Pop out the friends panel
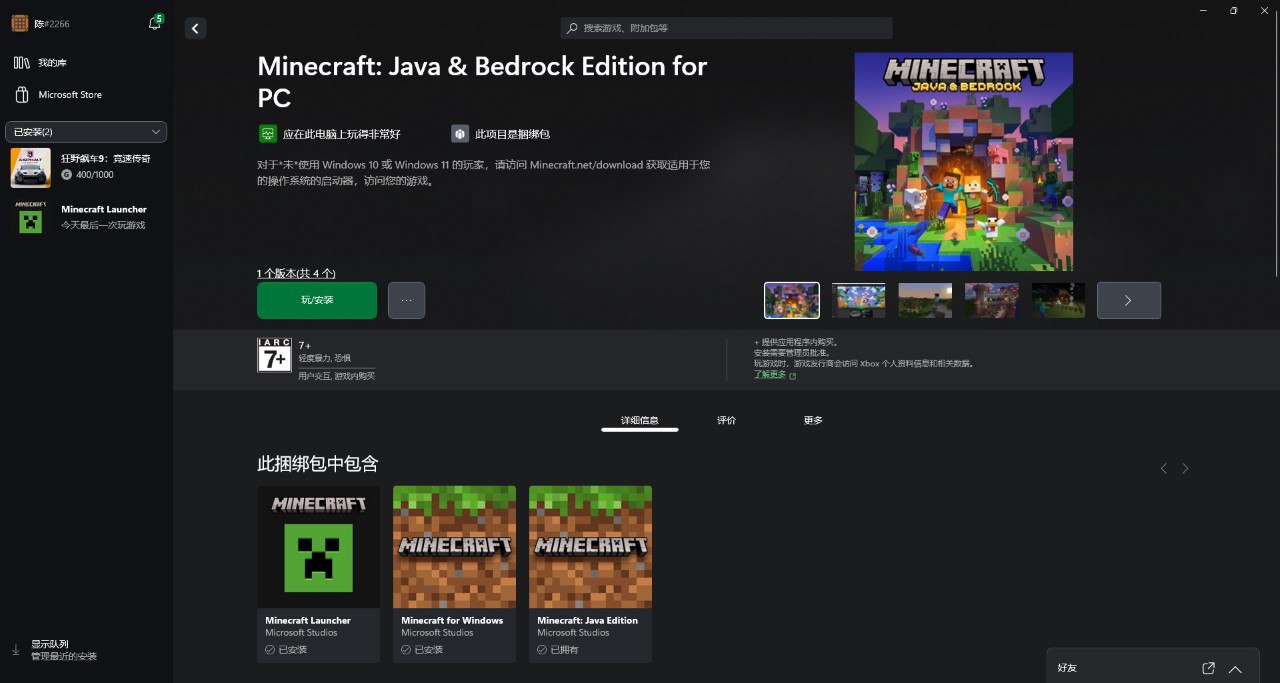Viewport: 1280px width, 683px height. (x=1208, y=668)
